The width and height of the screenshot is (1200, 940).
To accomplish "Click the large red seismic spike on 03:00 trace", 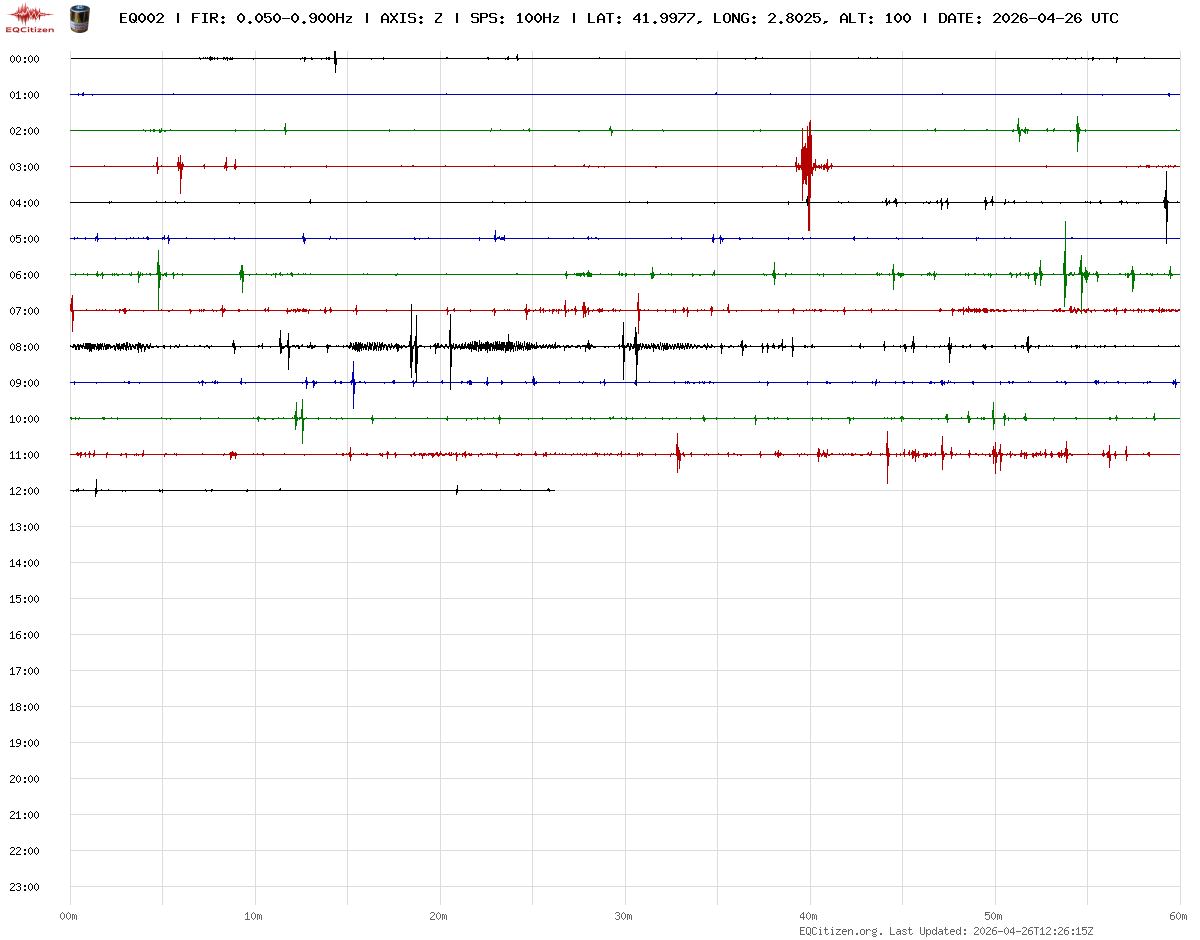I will 806,166.
